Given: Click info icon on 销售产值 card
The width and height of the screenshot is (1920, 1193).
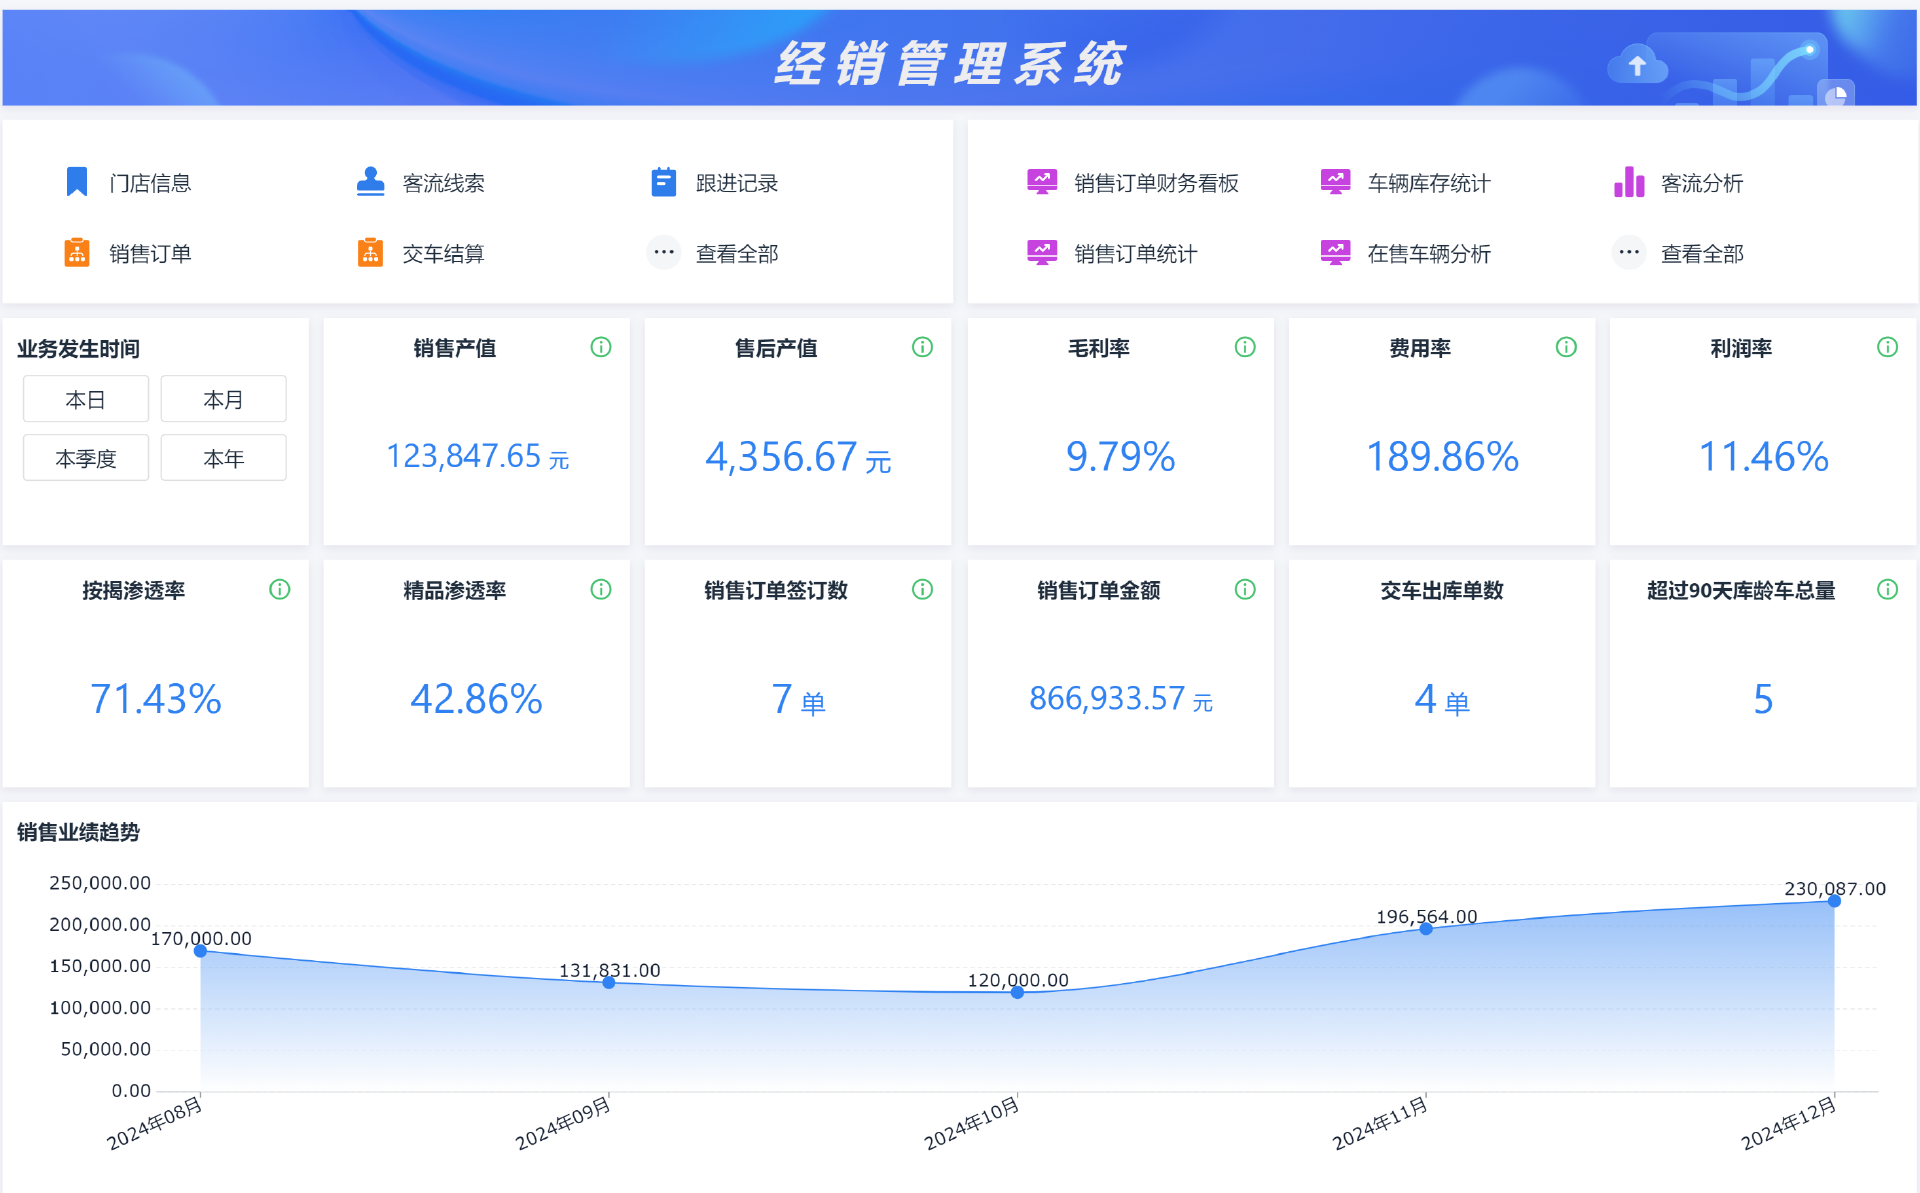Looking at the screenshot, I should 601,347.
